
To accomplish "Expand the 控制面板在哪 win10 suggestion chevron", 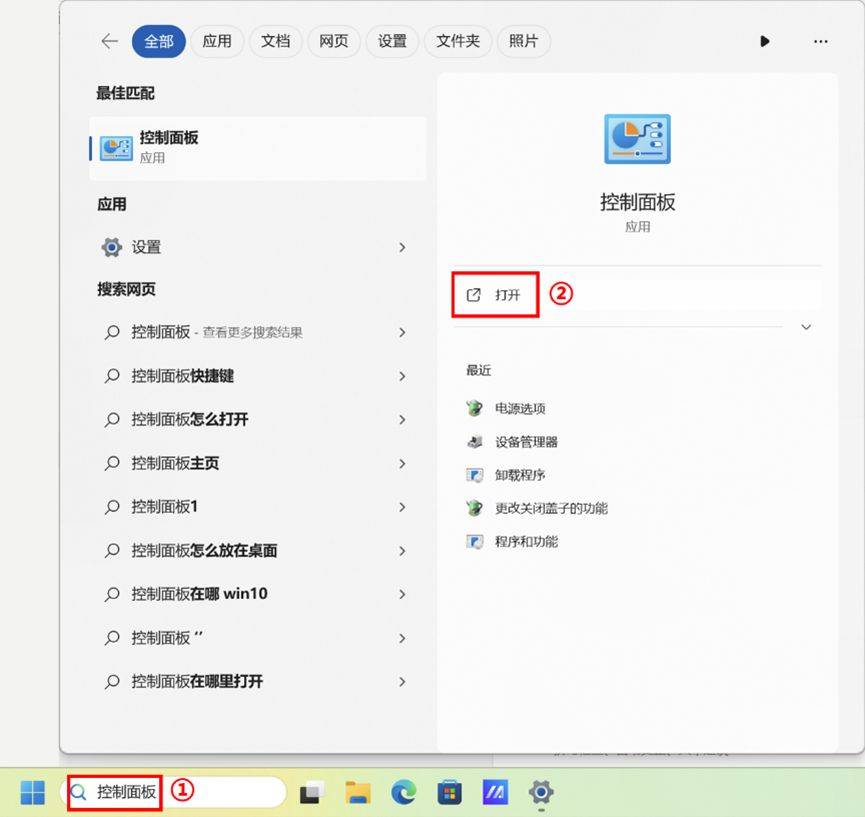I will [402, 594].
